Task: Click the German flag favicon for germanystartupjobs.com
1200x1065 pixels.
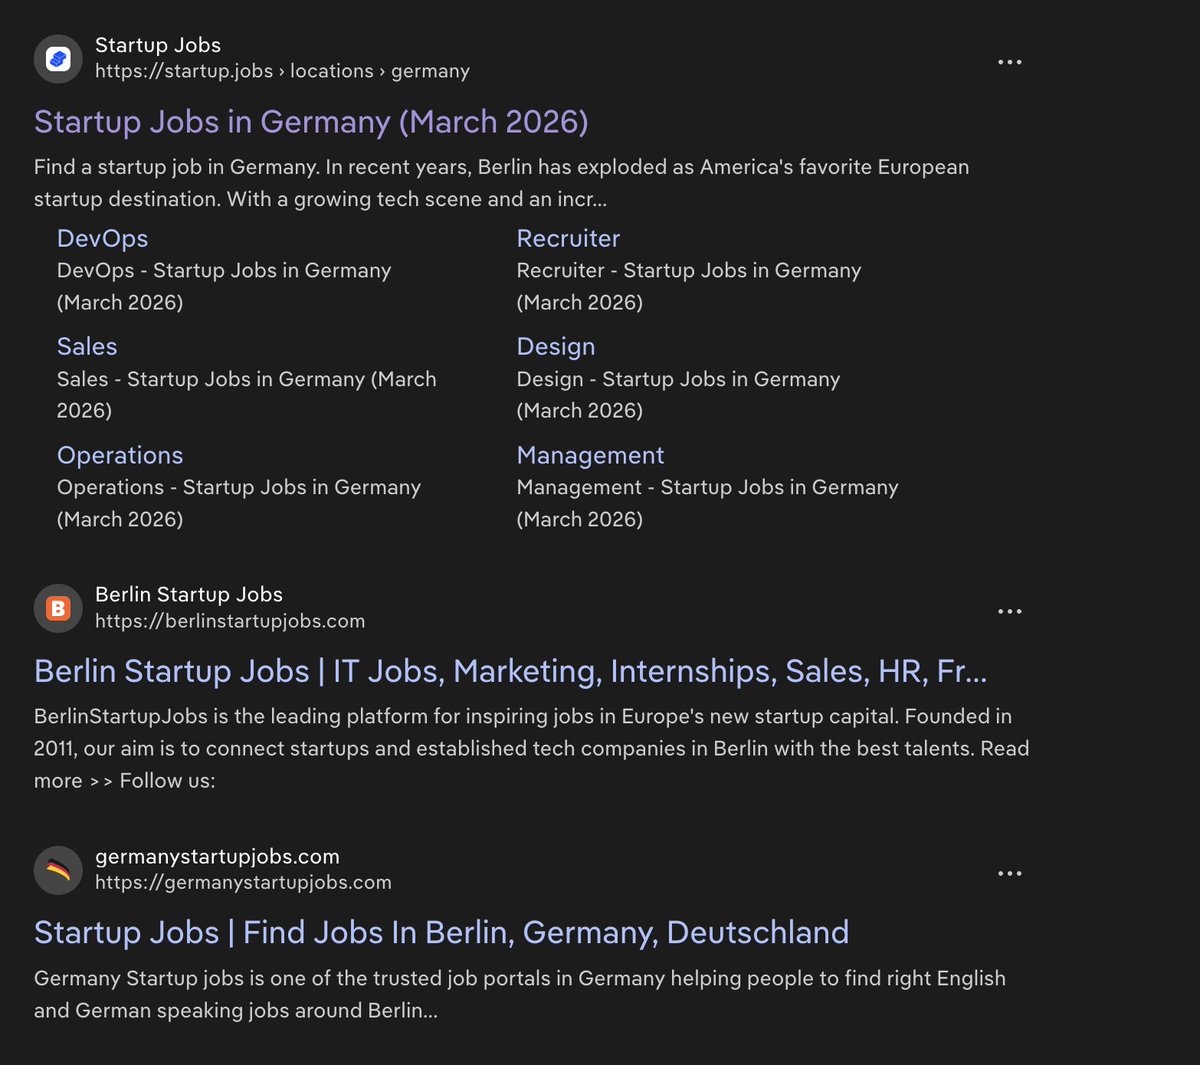Action: pos(58,869)
